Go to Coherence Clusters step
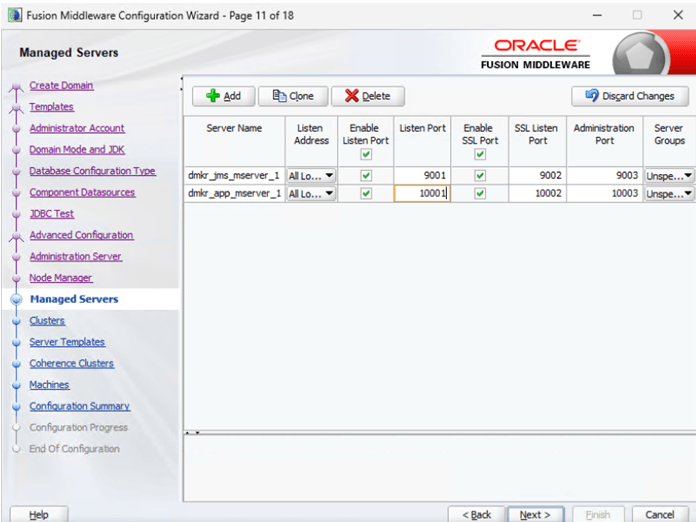This screenshot has width=696, height=522. click(x=71, y=363)
